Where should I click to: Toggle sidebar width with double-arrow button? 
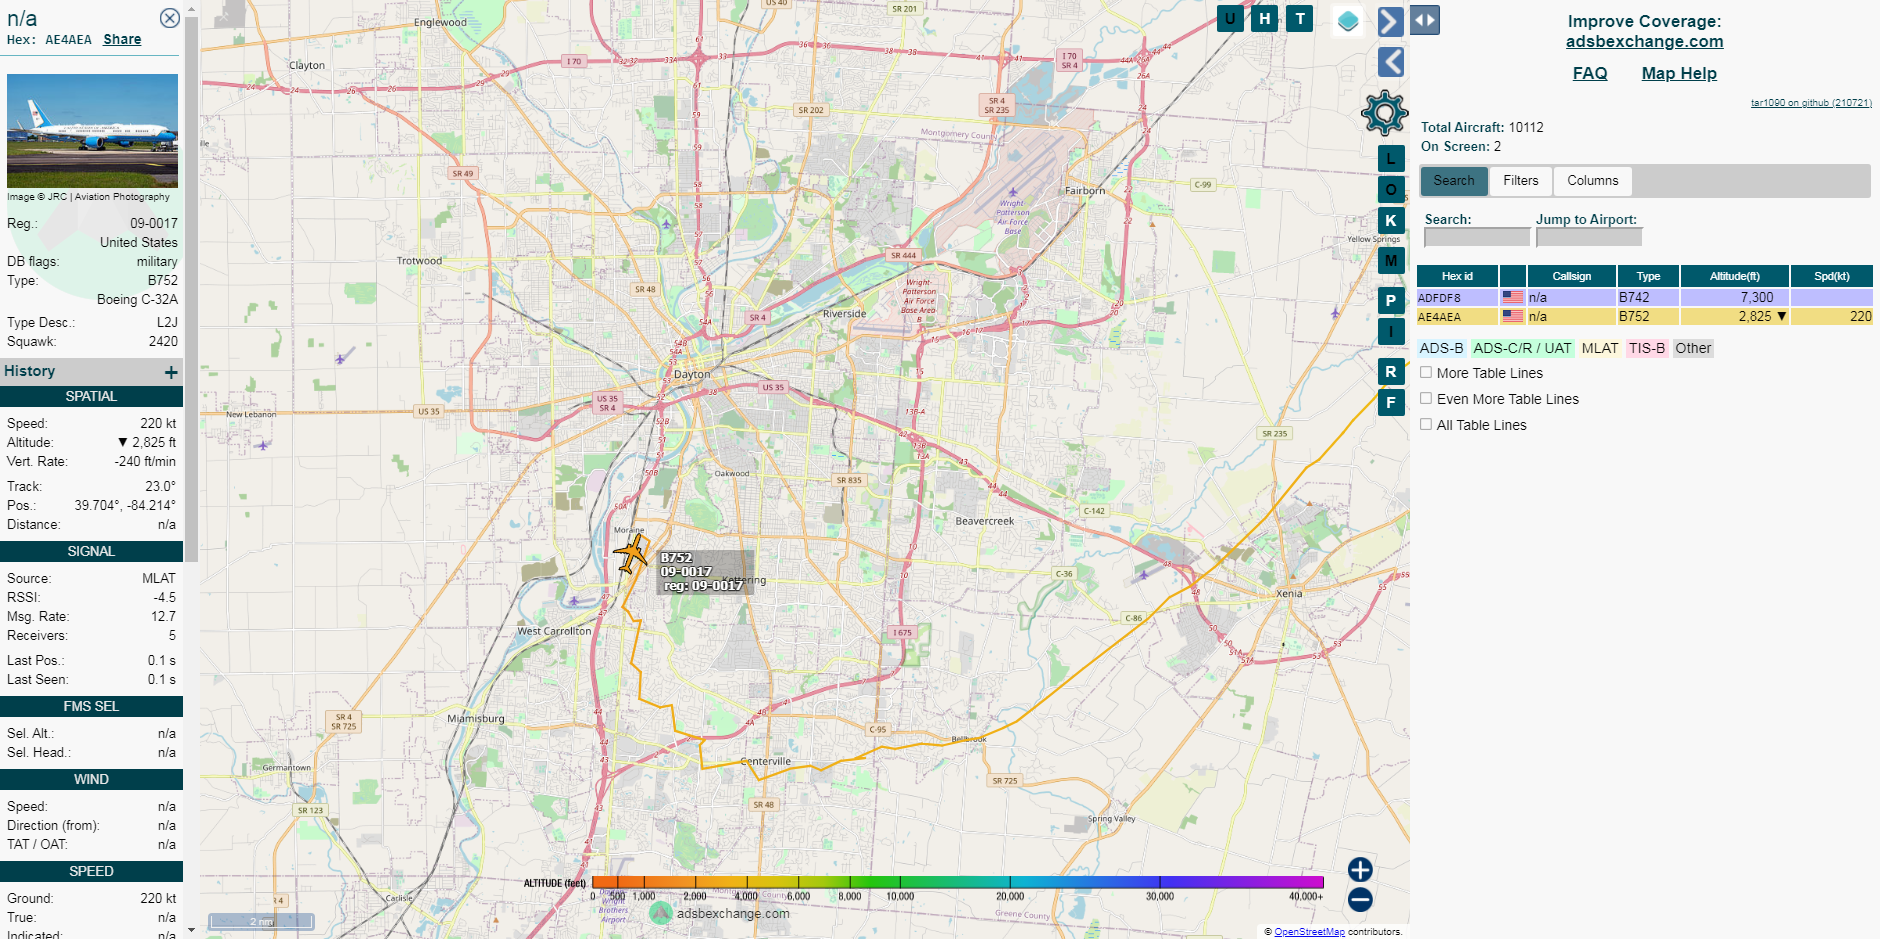[1425, 20]
